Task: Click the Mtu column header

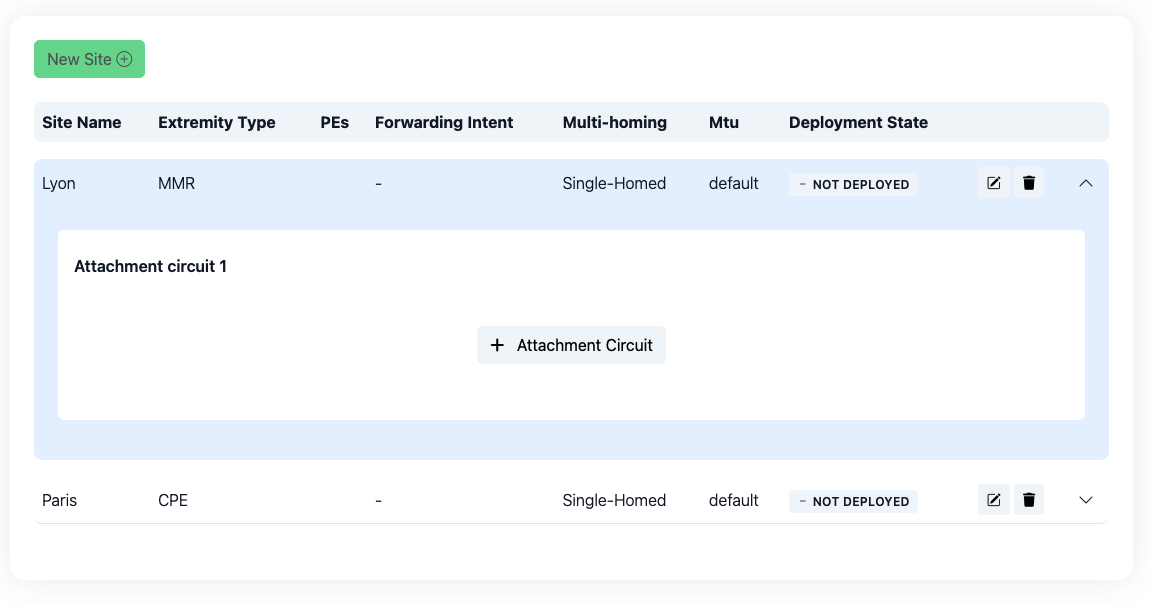Action: pos(723,122)
